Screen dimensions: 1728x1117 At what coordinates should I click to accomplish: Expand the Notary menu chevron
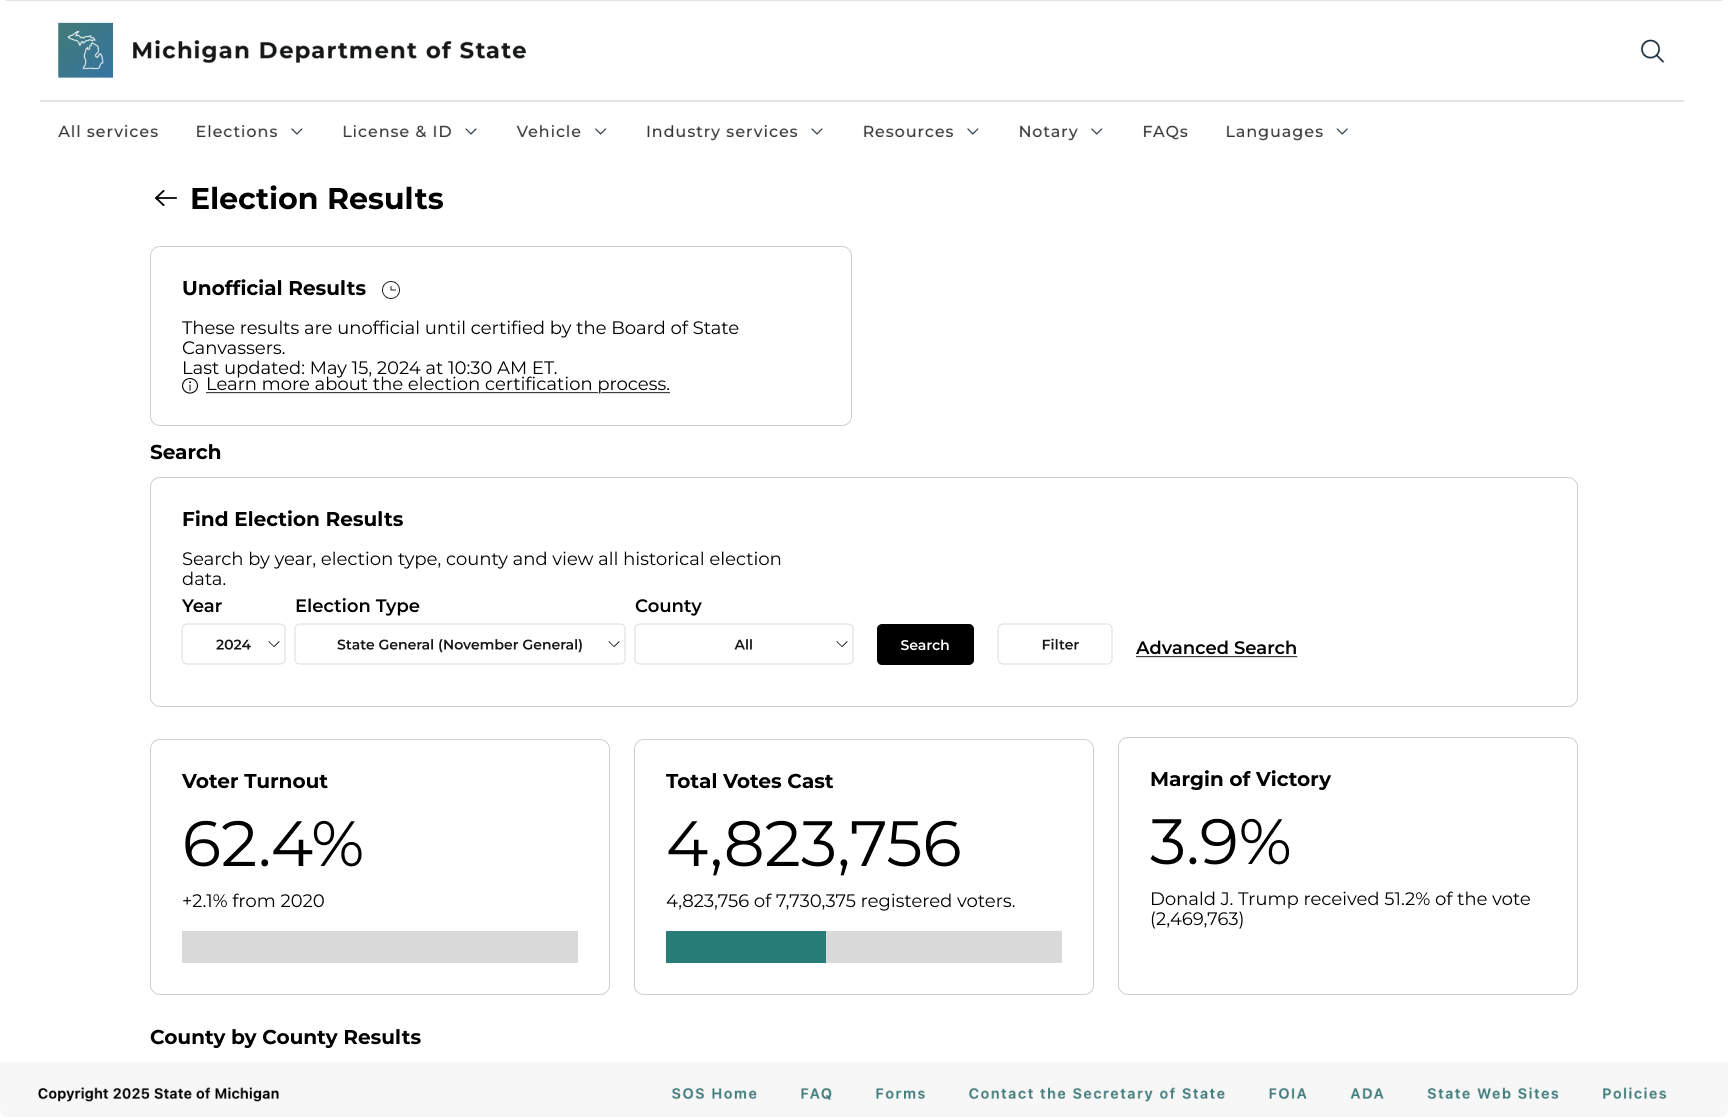pyautogui.click(x=1097, y=132)
